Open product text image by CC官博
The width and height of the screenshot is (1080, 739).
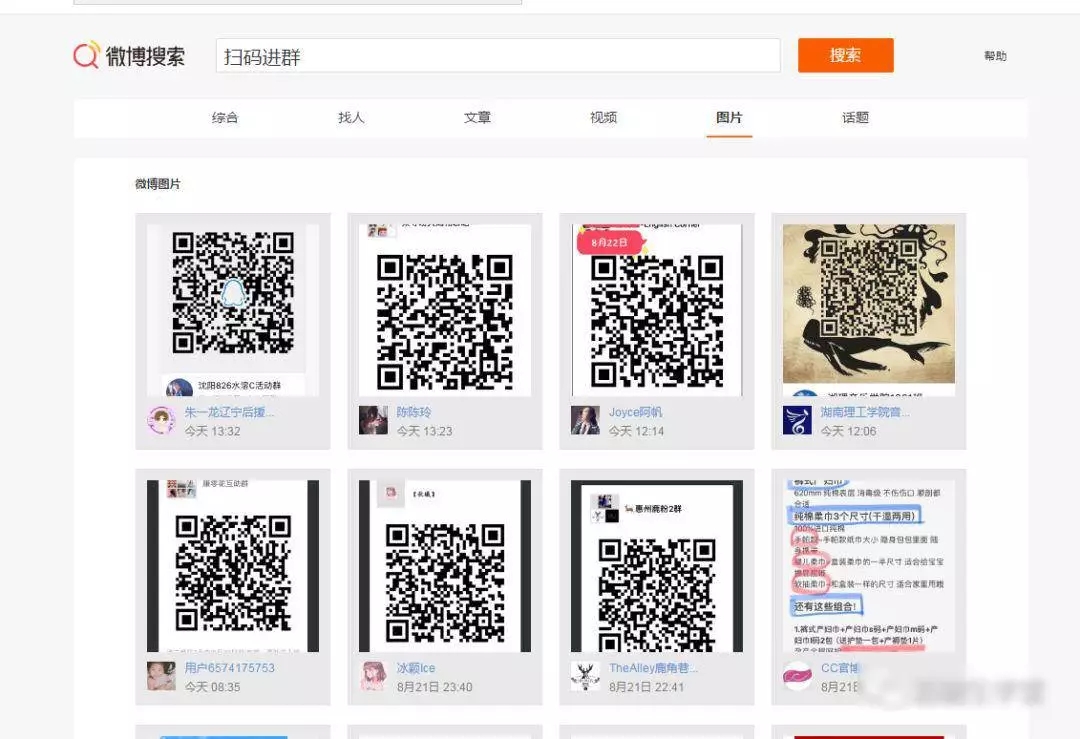tap(869, 566)
